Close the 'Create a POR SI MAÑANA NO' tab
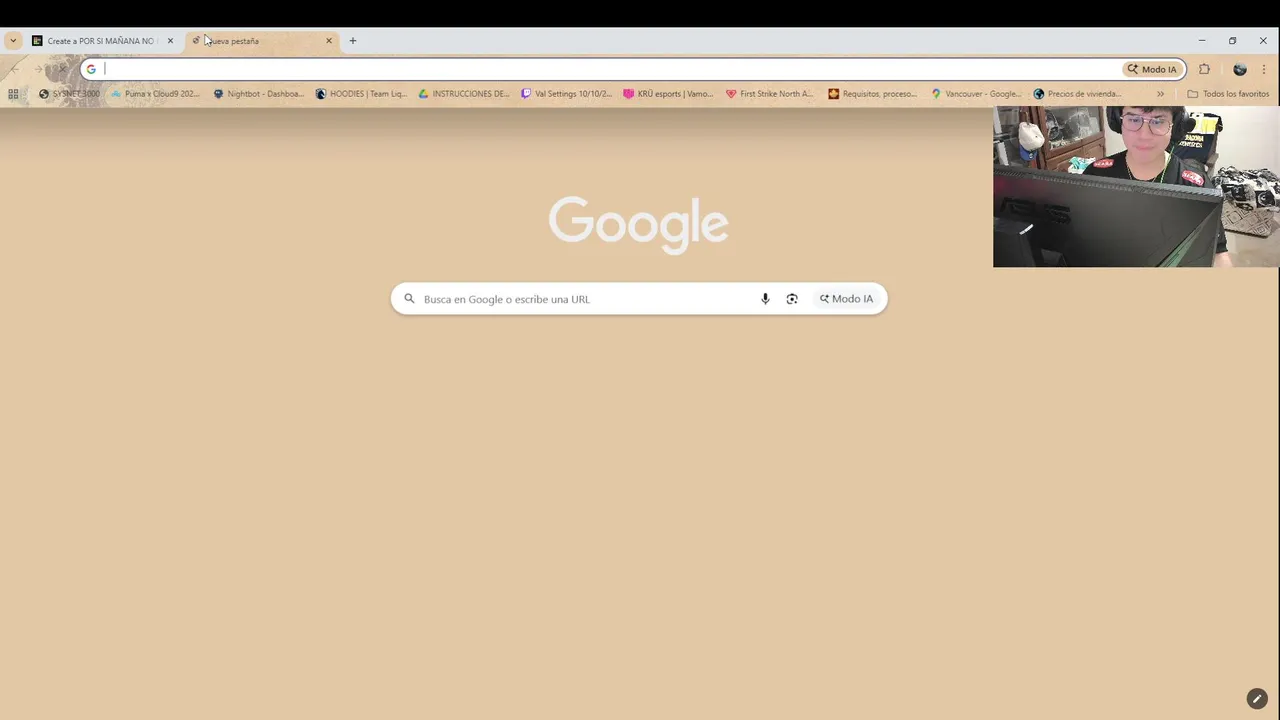Image resolution: width=1280 pixels, height=720 pixels. pos(170,41)
